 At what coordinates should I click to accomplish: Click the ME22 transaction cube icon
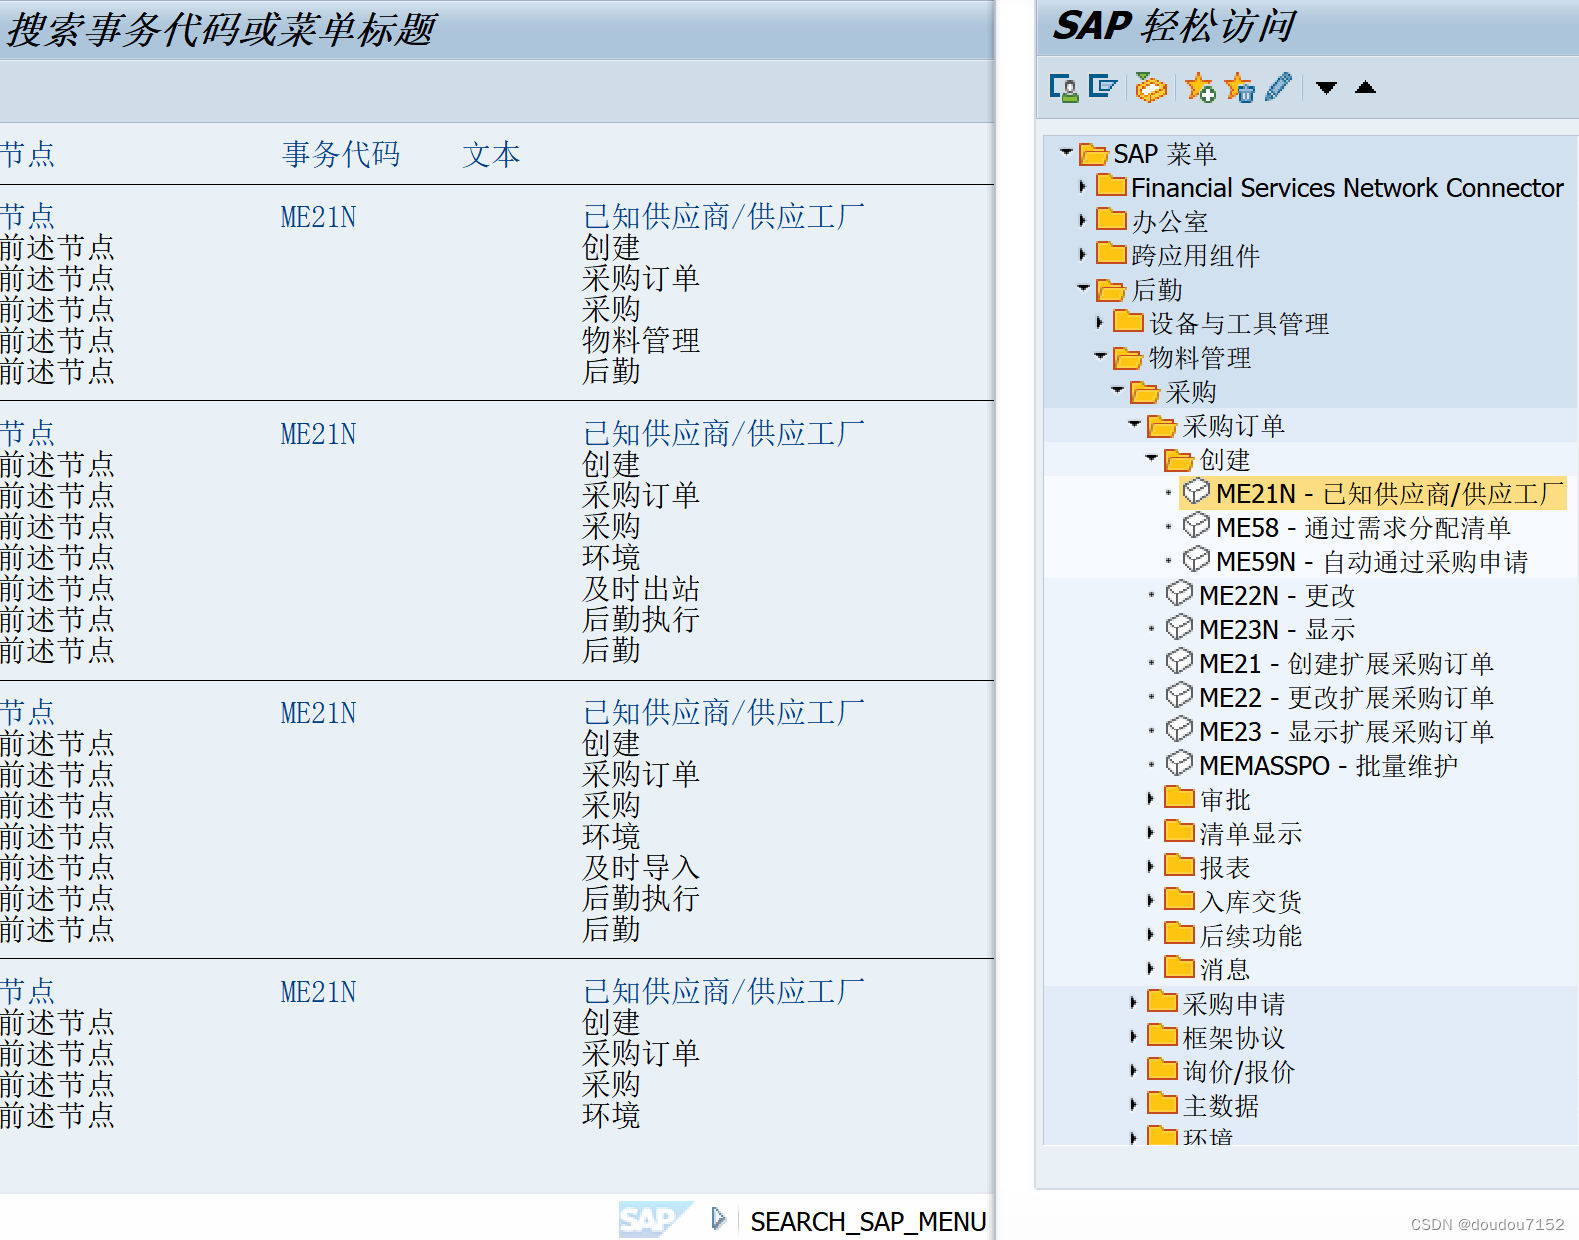tap(1179, 695)
